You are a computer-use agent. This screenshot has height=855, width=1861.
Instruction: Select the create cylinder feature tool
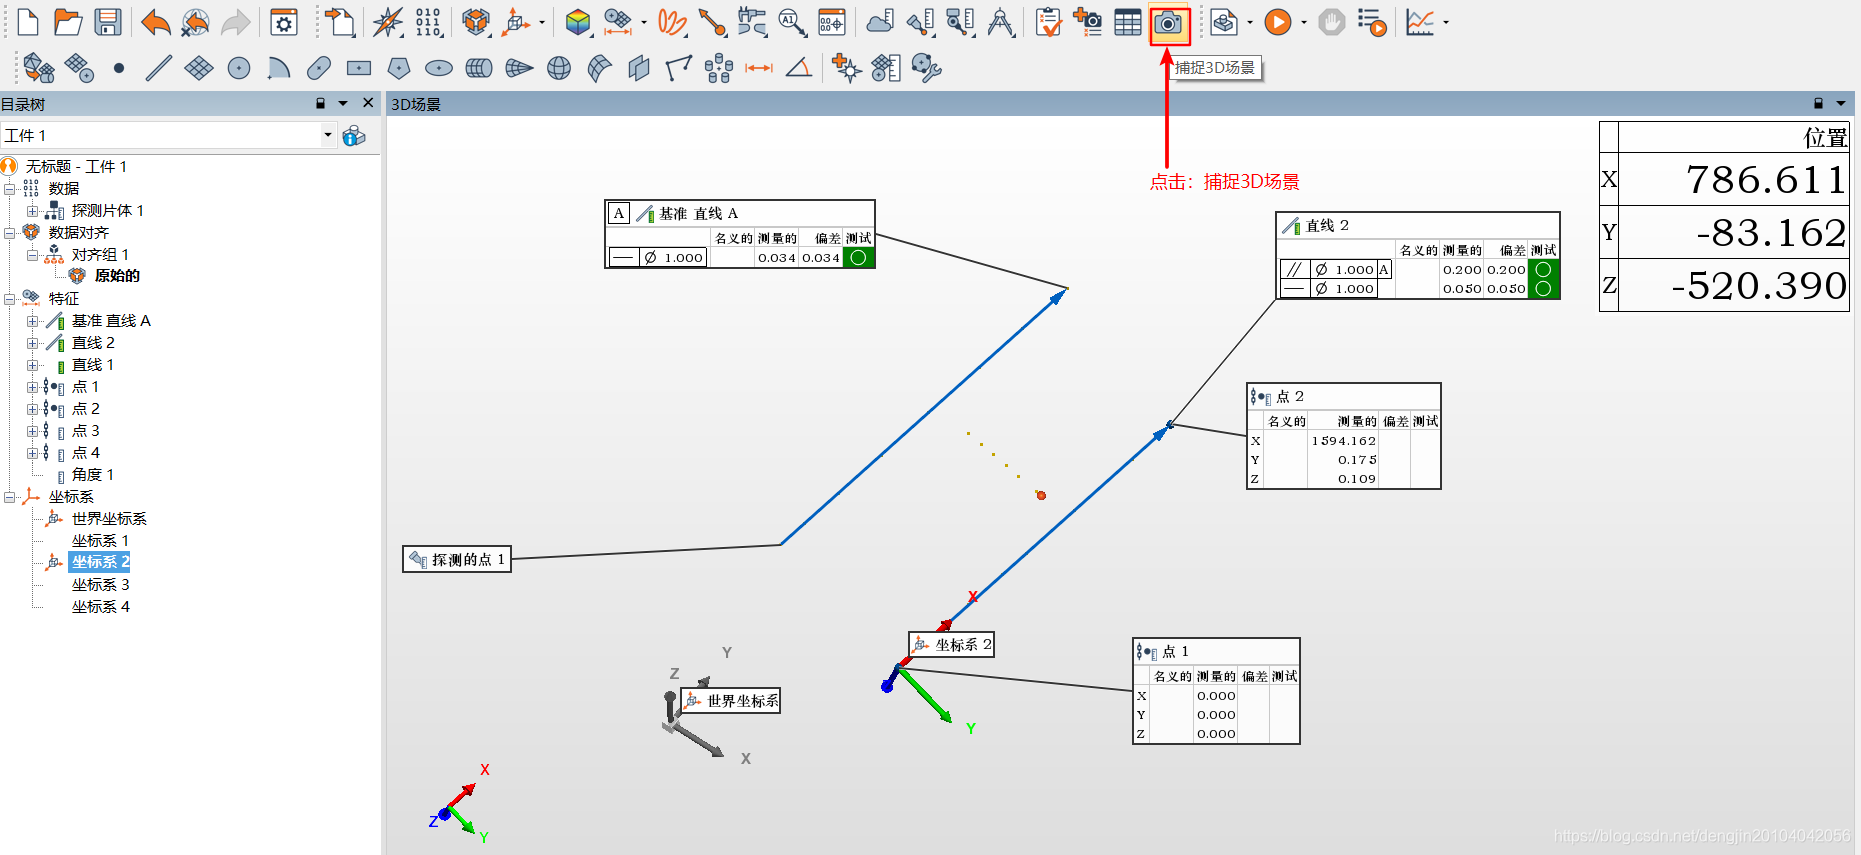pos(479,68)
